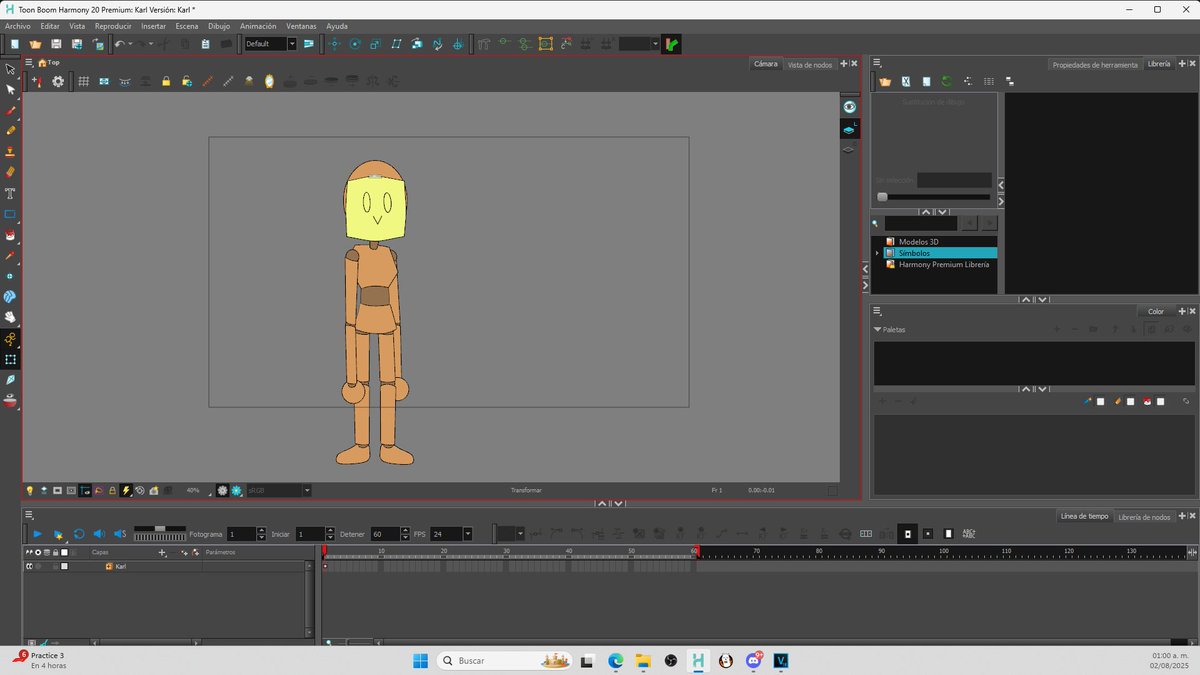Select the Brush tool

pyautogui.click(x=10, y=110)
